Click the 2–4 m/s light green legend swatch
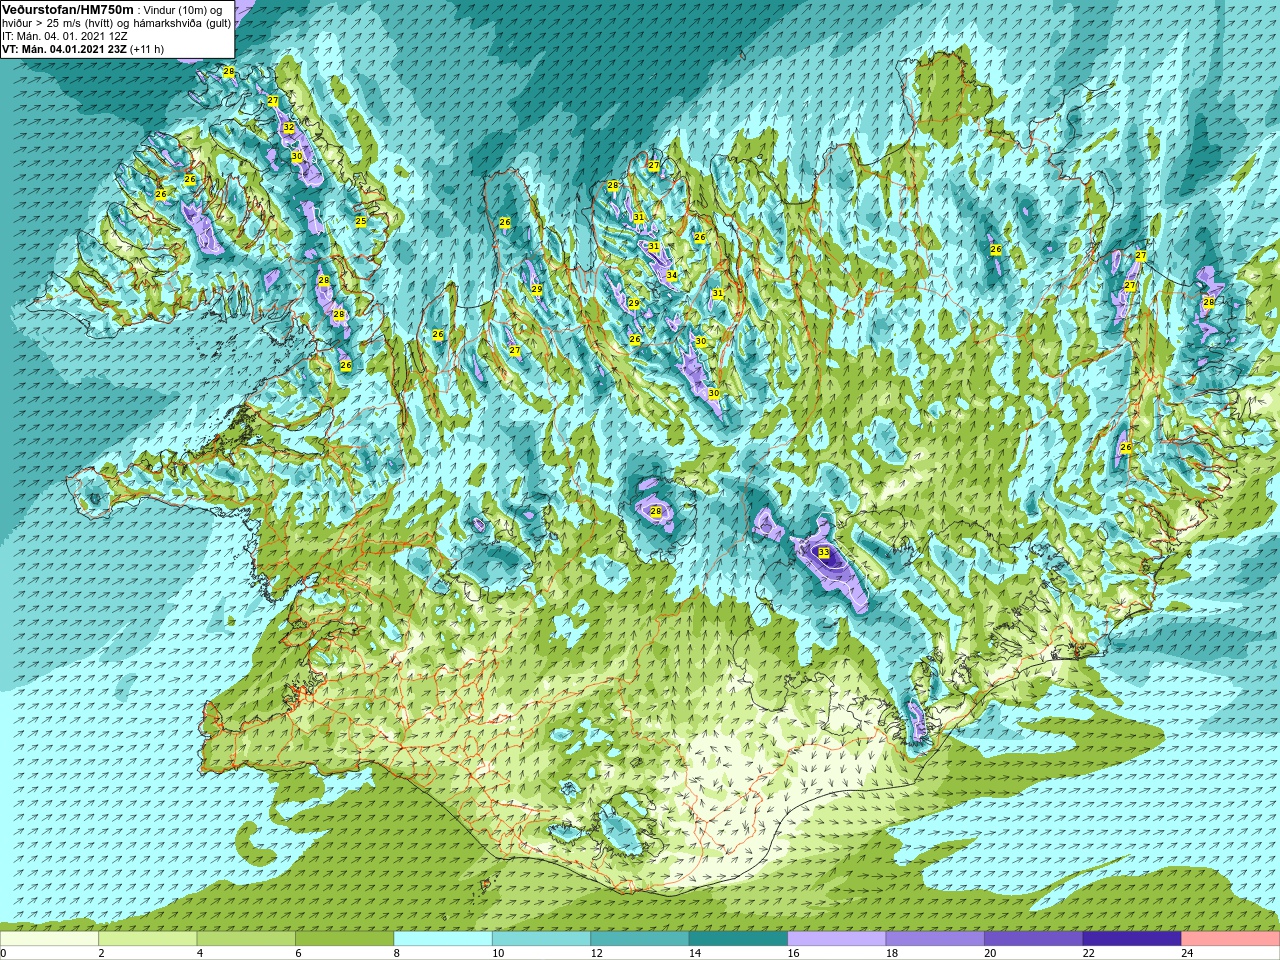 (x=147, y=939)
